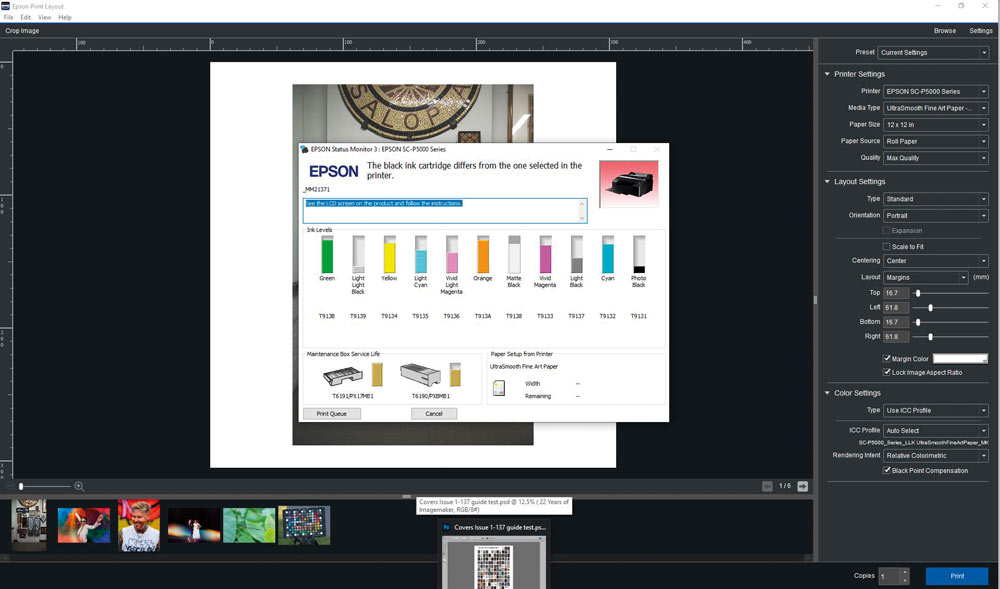Toggle the Margin Color checkbox
The height and width of the screenshot is (589, 1000).
(886, 358)
